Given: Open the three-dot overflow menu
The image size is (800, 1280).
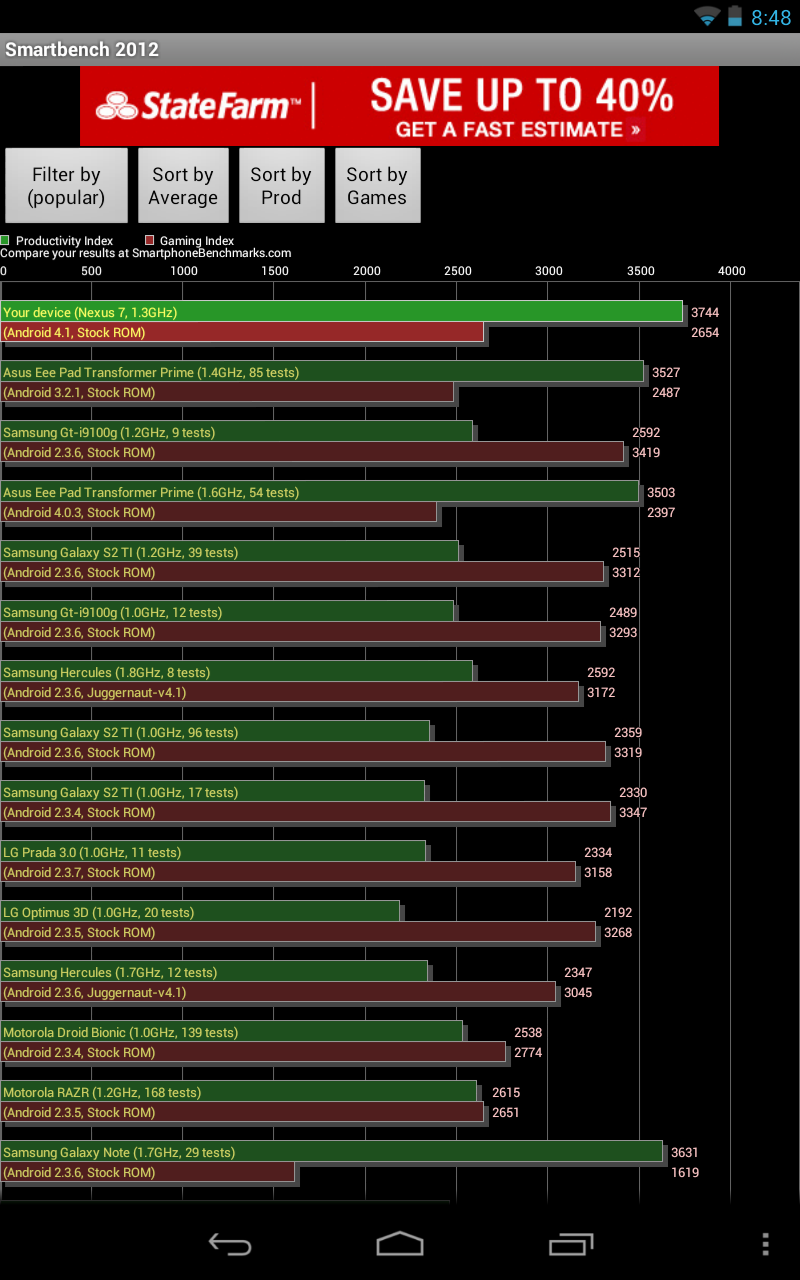Looking at the screenshot, I should pos(765,1243).
